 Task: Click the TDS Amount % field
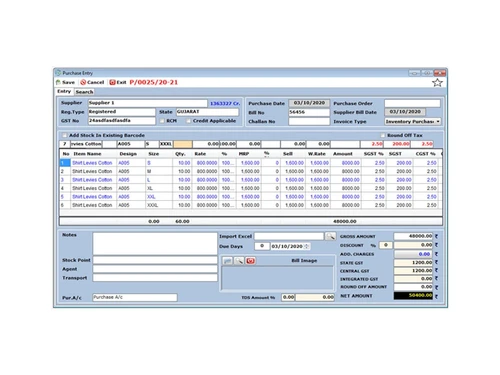click(288, 297)
